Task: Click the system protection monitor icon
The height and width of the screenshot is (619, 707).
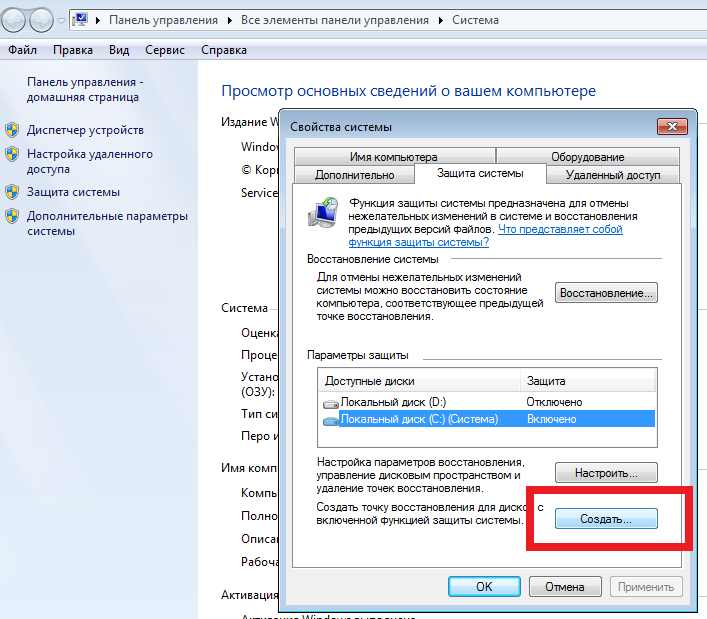Action: (x=323, y=213)
